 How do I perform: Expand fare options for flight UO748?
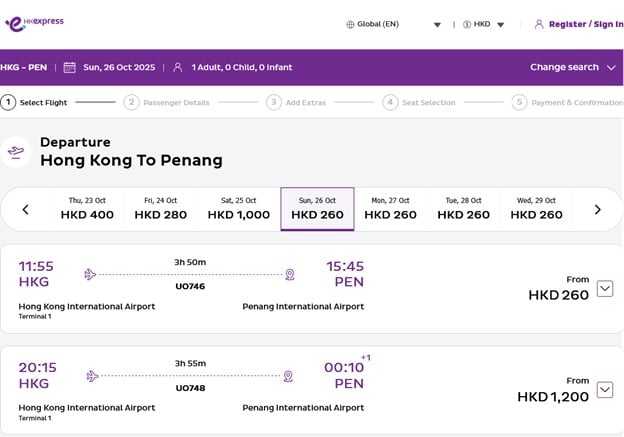click(x=605, y=390)
